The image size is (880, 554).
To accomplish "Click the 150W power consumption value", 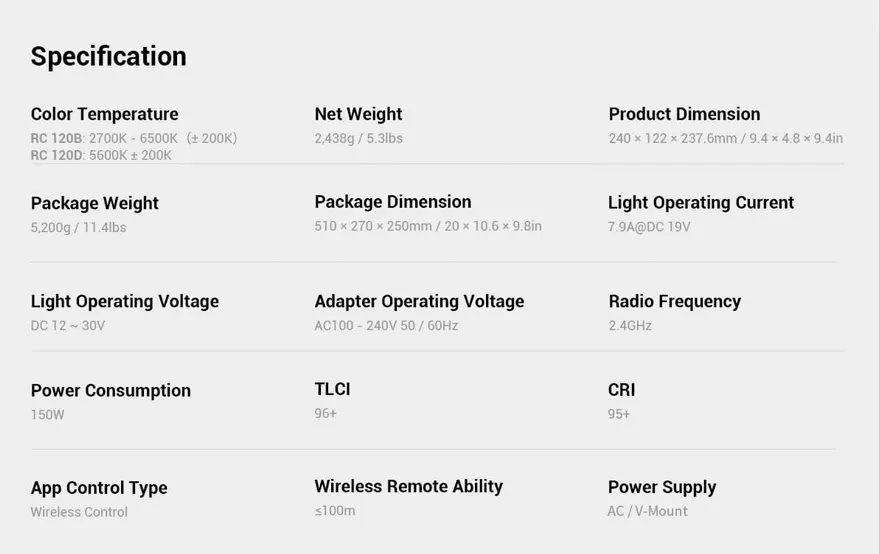I will click(47, 415).
